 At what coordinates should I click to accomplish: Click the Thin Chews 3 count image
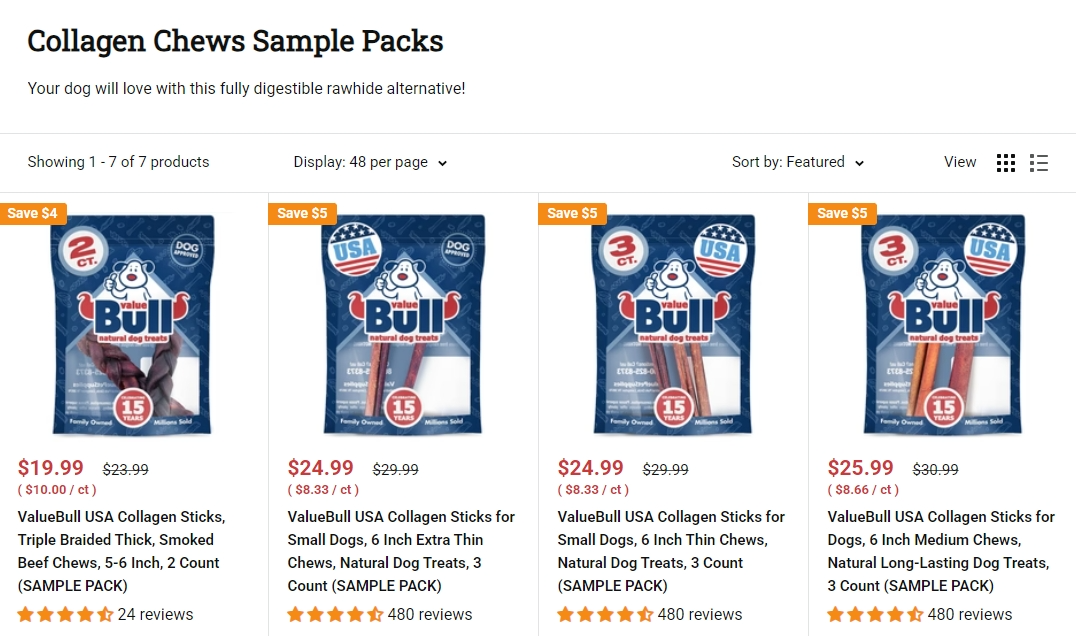[x=674, y=325]
